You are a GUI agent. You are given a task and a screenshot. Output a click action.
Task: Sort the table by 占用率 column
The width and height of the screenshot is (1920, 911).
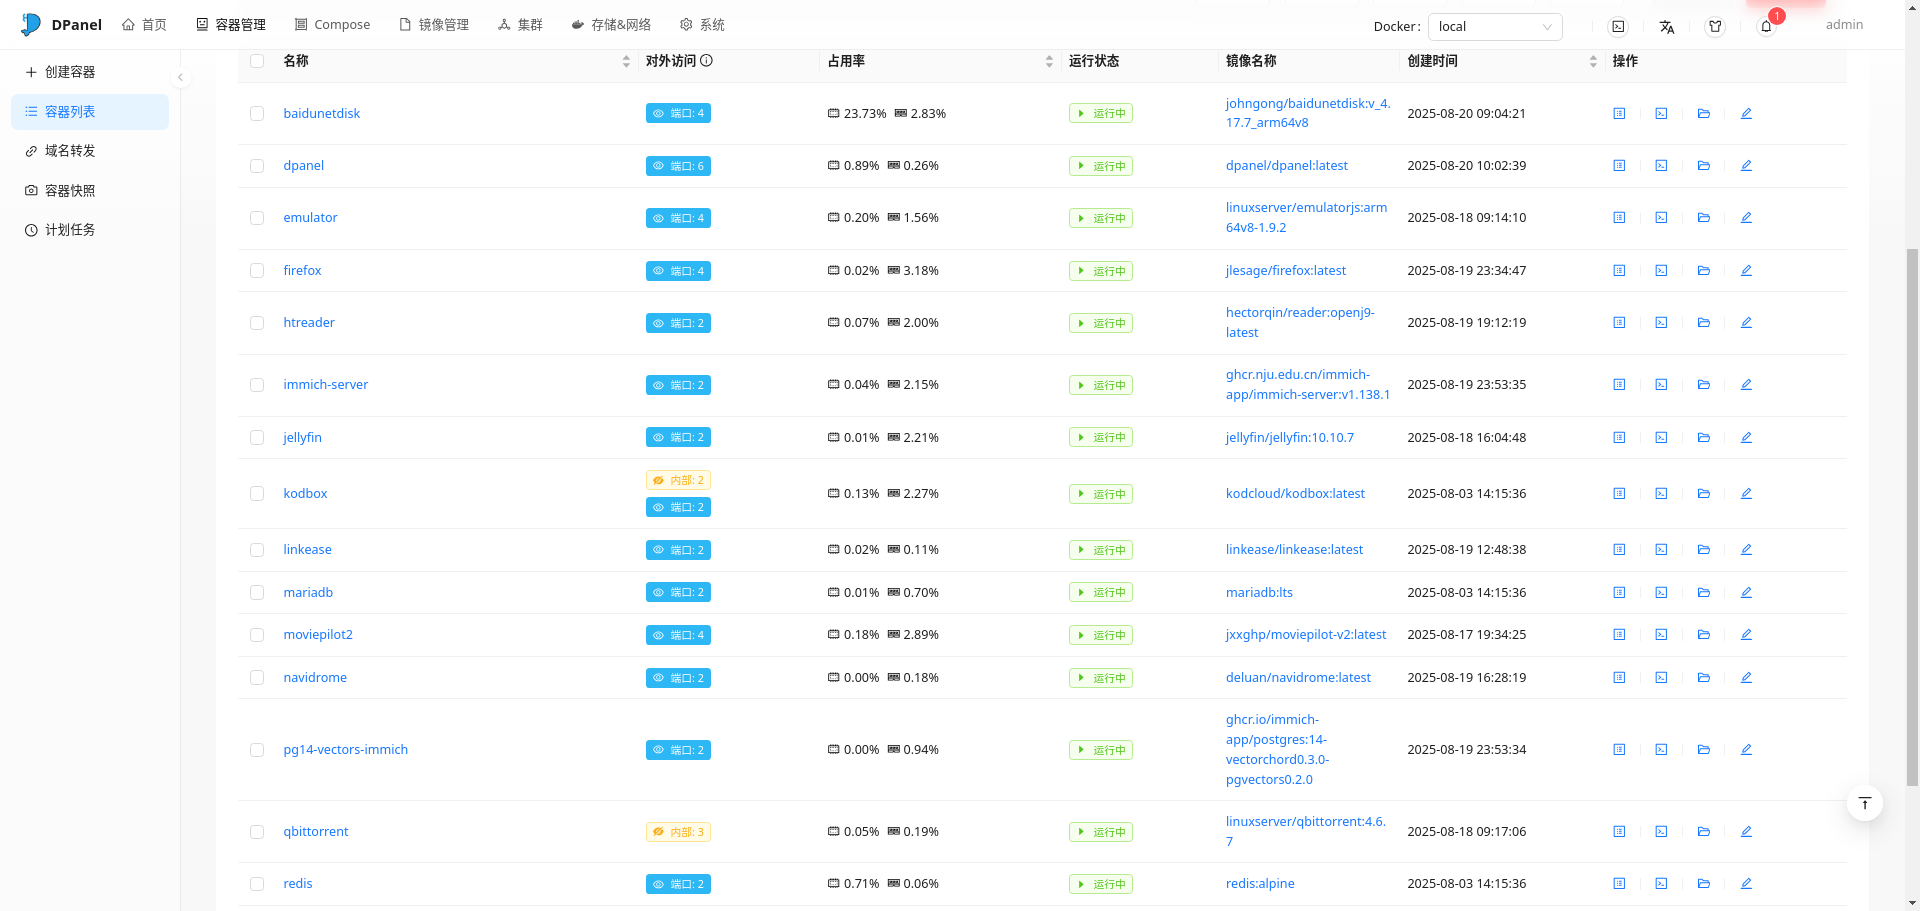pyautogui.click(x=1049, y=61)
